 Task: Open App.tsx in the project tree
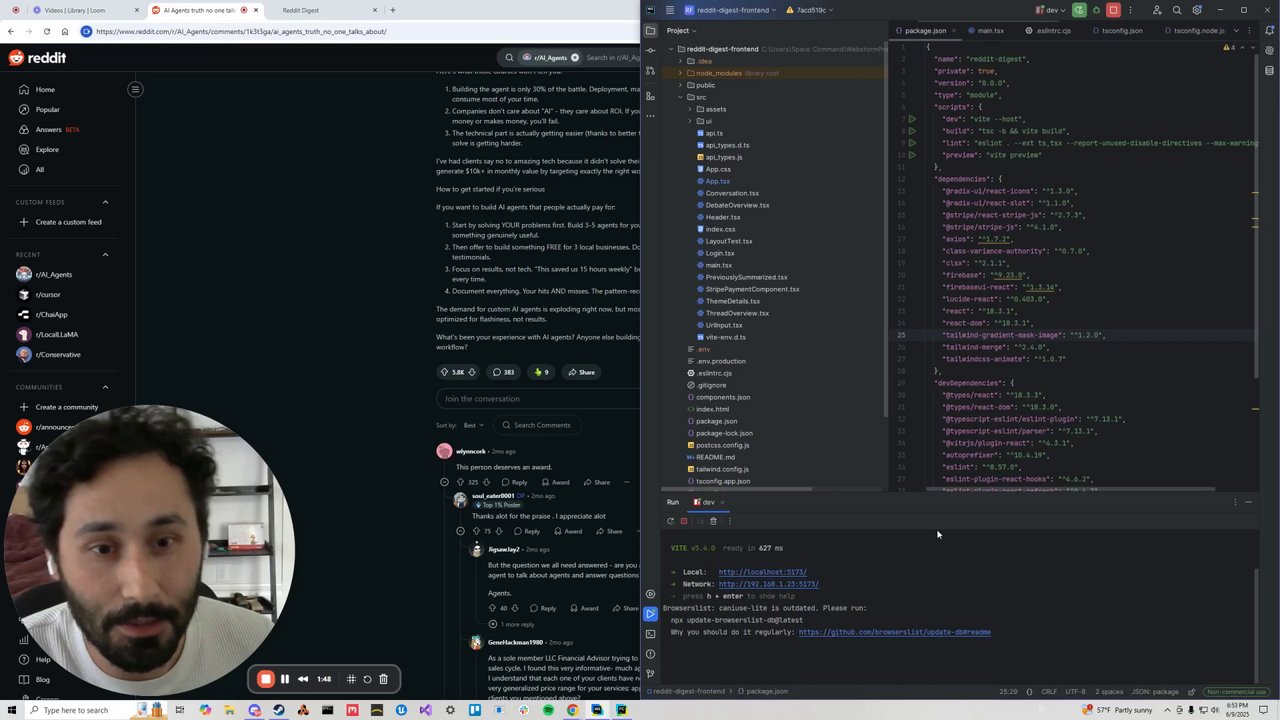(718, 181)
